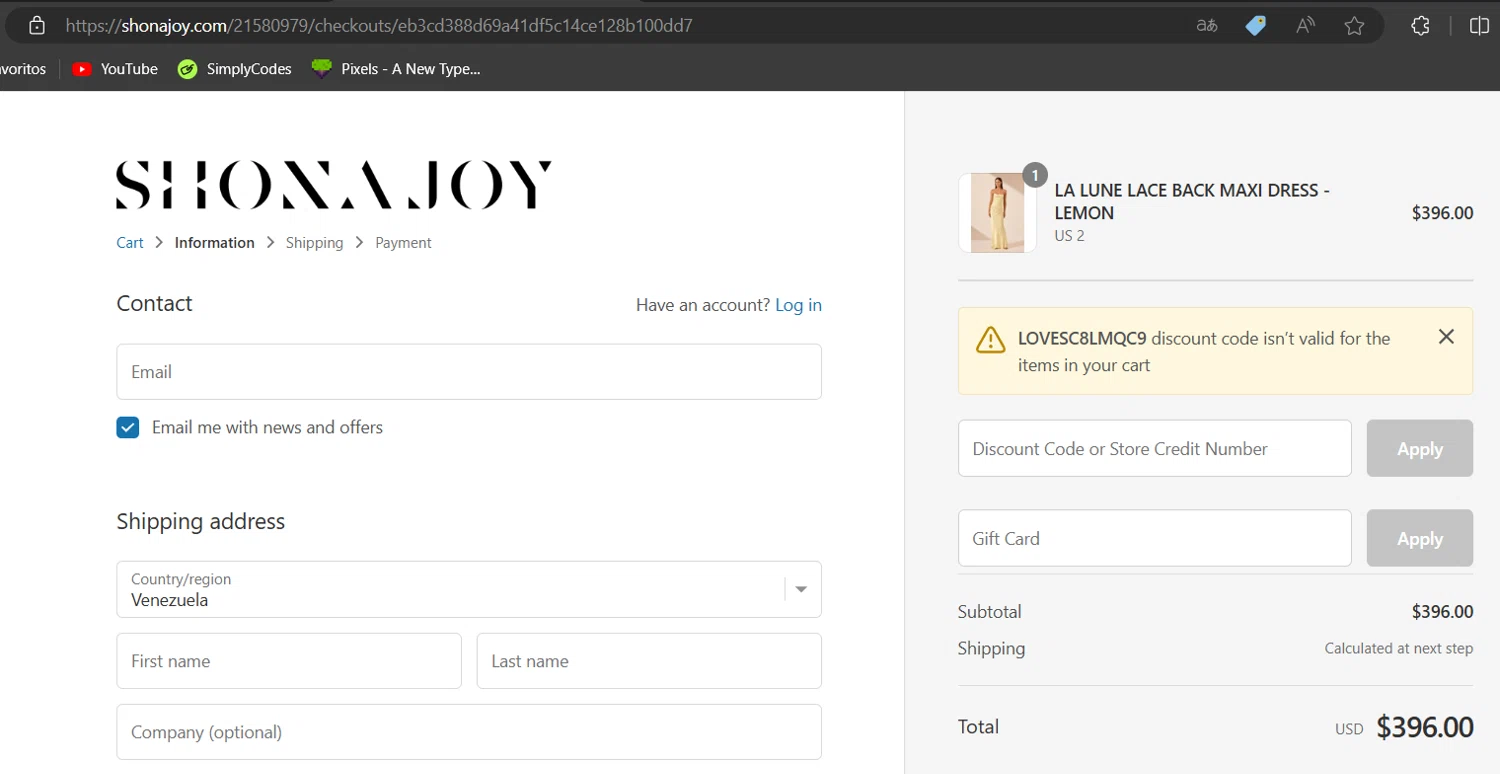Select the Shipping breadcrumb step
1500x774 pixels.
314,243
